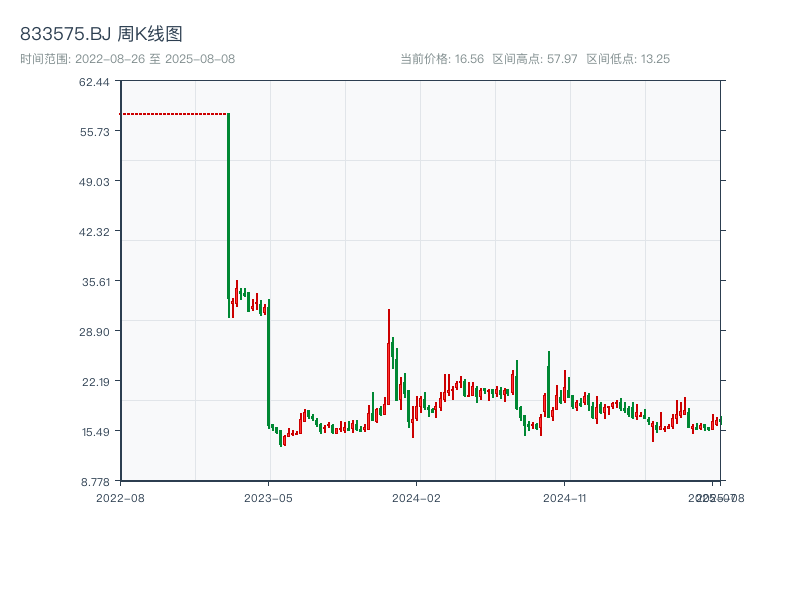Click the x-axis label 2024-11
The width and height of the screenshot is (800, 600).
[x=565, y=498]
